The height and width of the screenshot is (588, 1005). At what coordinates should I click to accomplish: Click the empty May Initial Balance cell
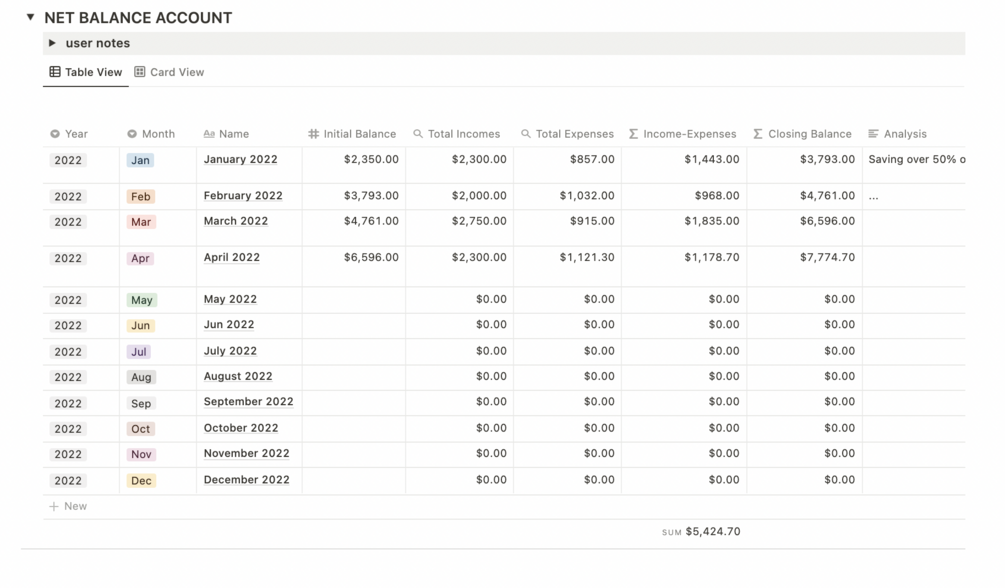pos(353,300)
